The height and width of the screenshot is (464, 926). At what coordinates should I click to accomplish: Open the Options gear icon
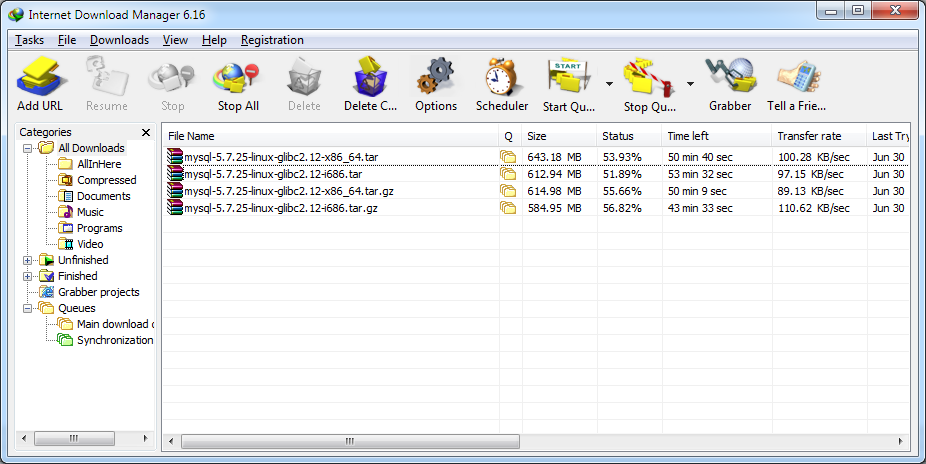tap(436, 77)
